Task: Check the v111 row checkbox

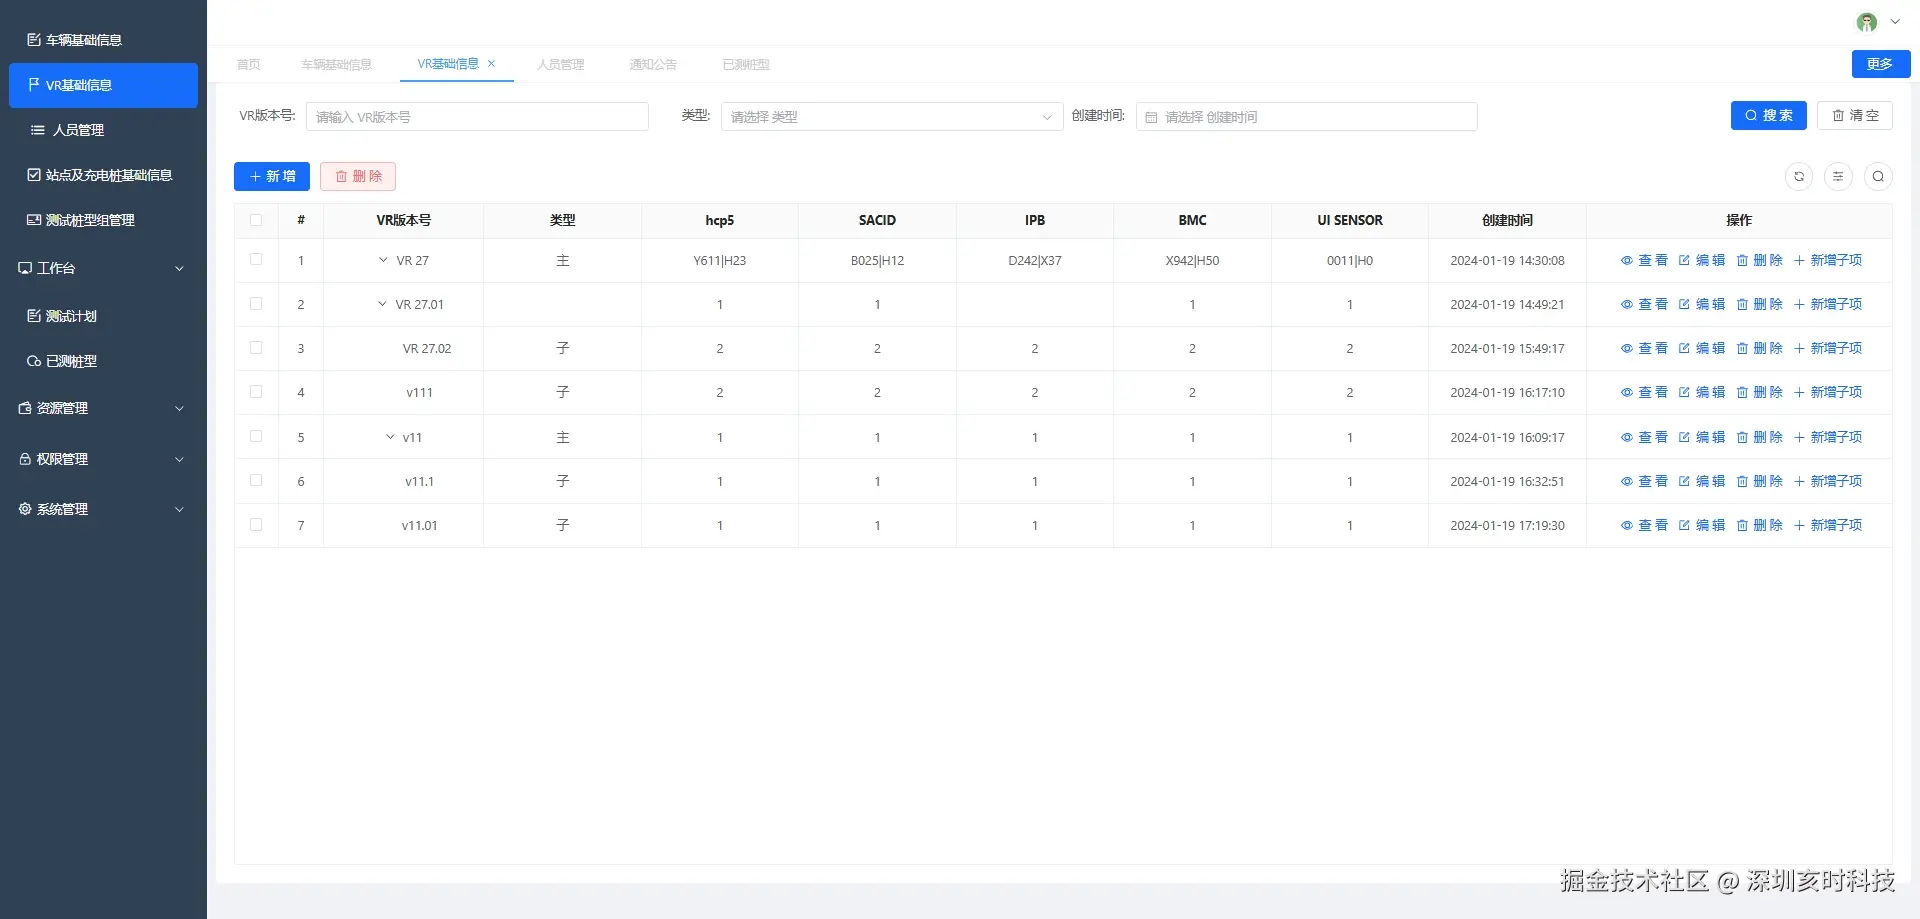Action: 256,391
